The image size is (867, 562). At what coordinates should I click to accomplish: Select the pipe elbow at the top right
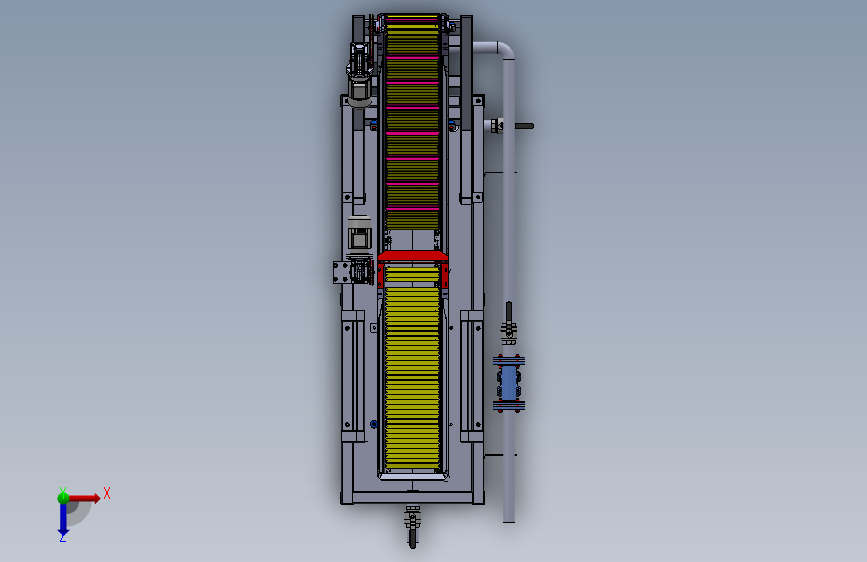click(504, 50)
